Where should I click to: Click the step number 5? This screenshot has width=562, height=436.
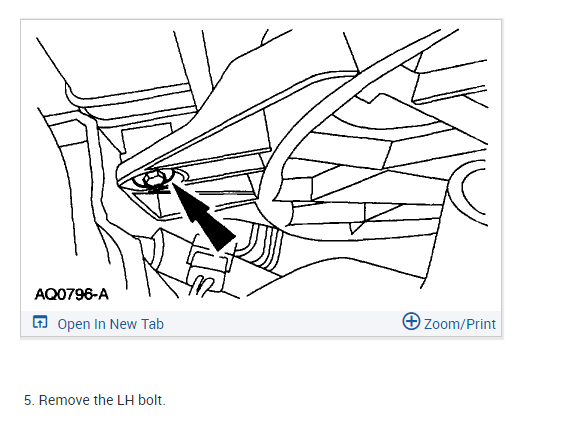pyautogui.click(x=29, y=400)
